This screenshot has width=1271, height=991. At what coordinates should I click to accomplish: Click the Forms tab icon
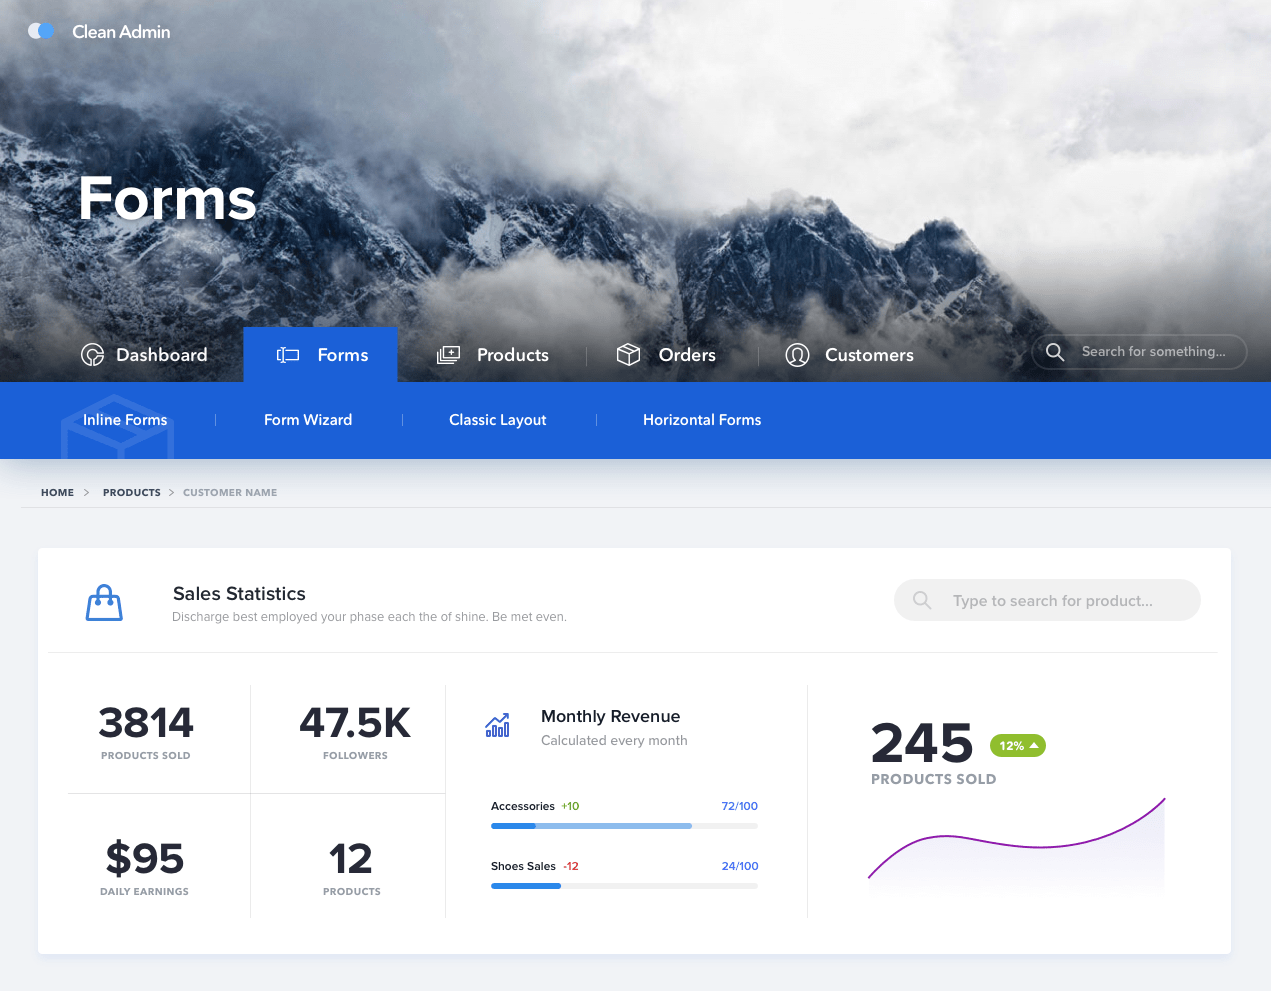288,355
